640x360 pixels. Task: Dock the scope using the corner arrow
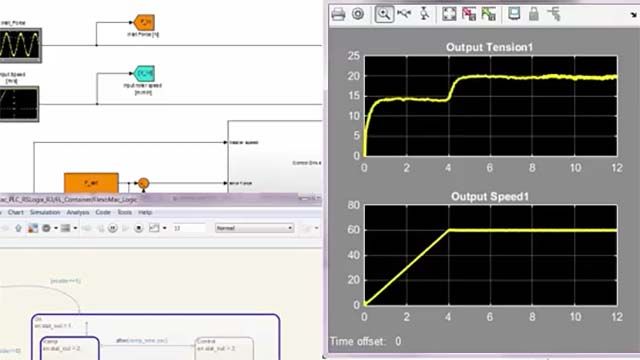point(634,15)
